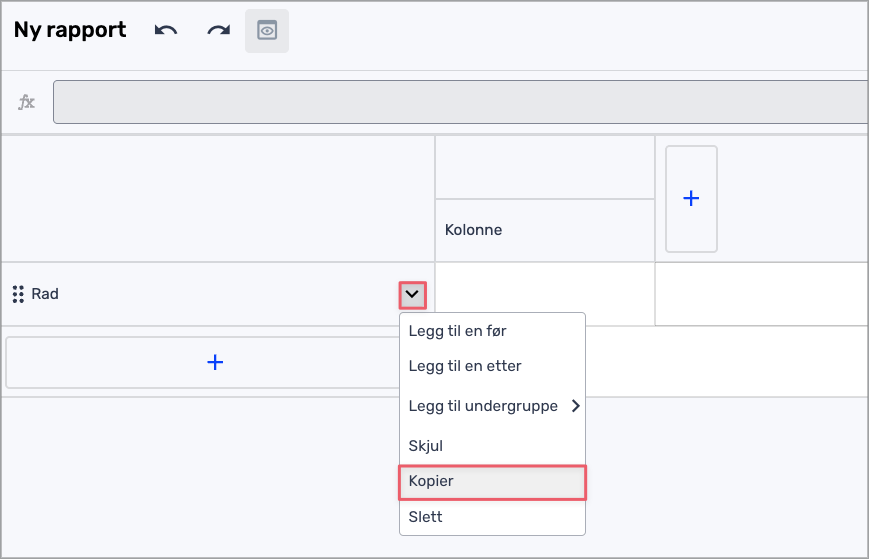Click the redo arrow icon

218,30
